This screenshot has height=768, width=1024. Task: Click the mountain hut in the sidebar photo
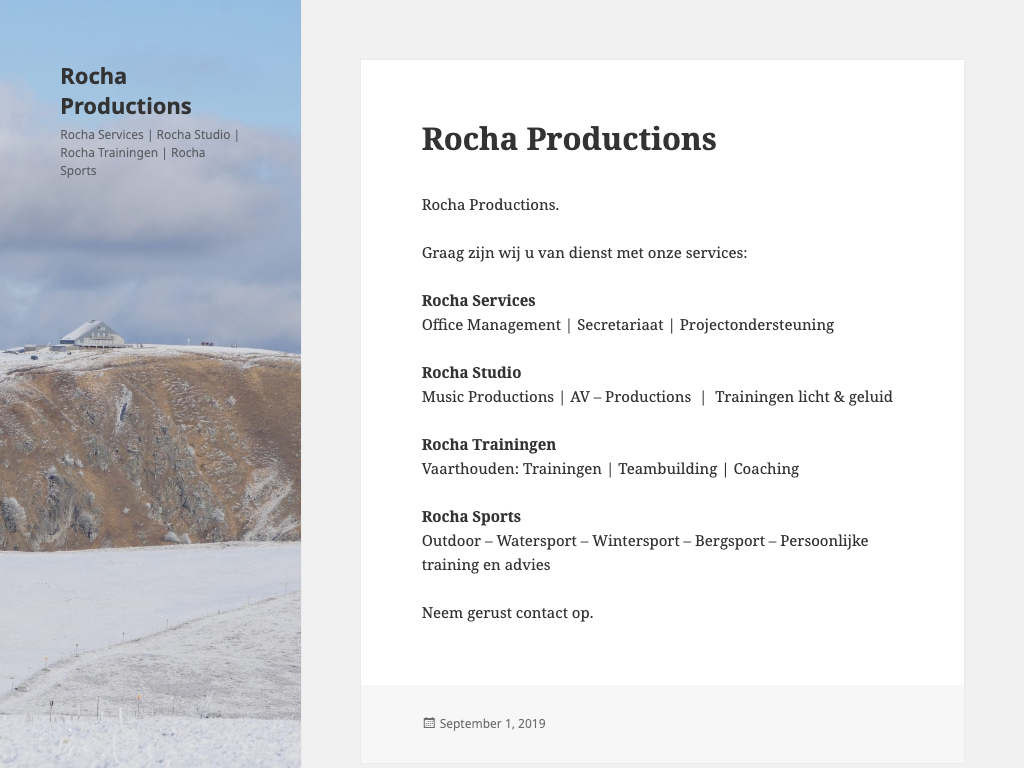(92, 333)
